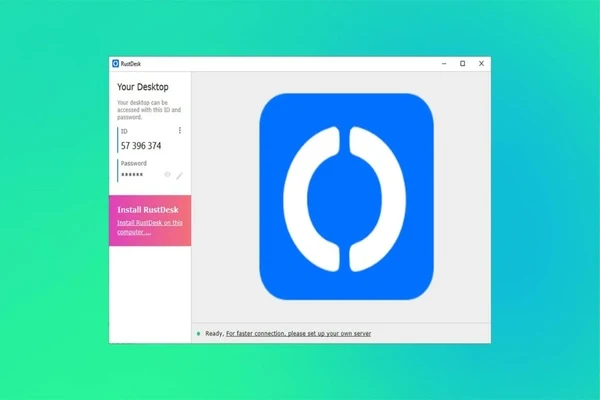Click the RustDesk title bar app icon

pyautogui.click(x=116, y=64)
